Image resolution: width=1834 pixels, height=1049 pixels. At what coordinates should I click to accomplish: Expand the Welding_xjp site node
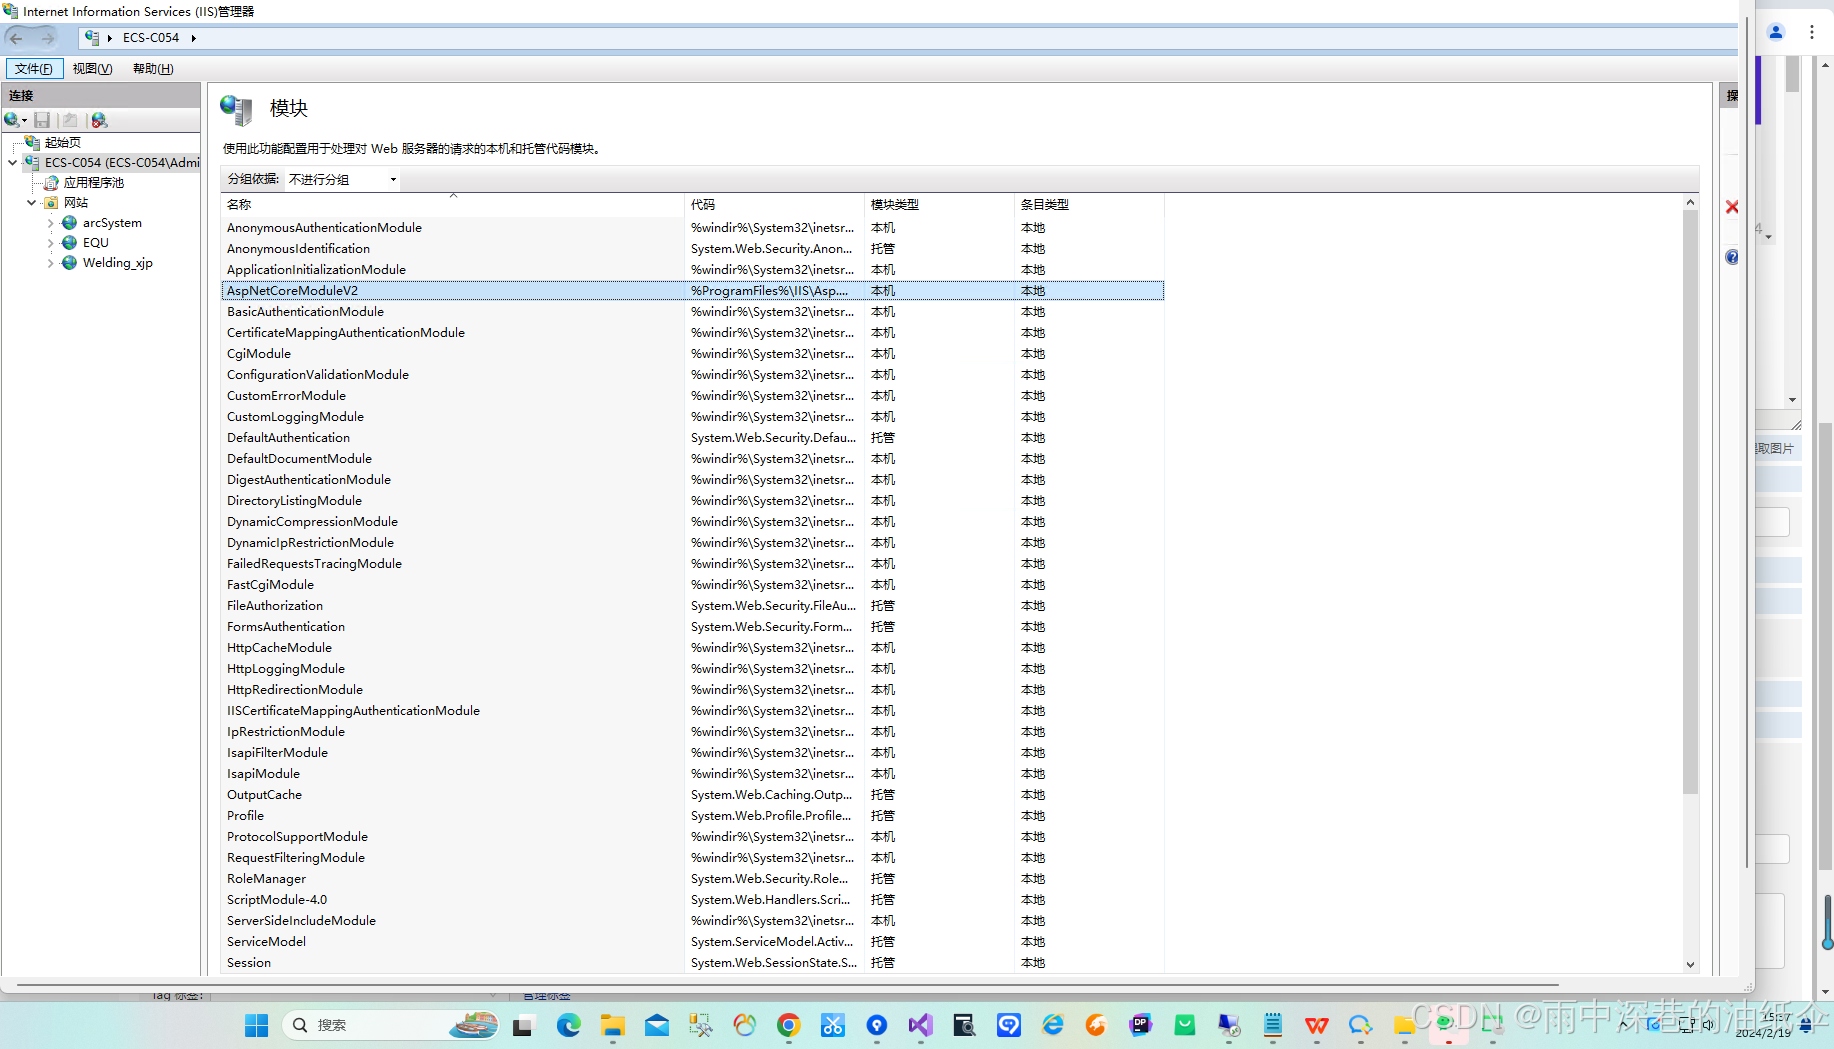(50, 262)
